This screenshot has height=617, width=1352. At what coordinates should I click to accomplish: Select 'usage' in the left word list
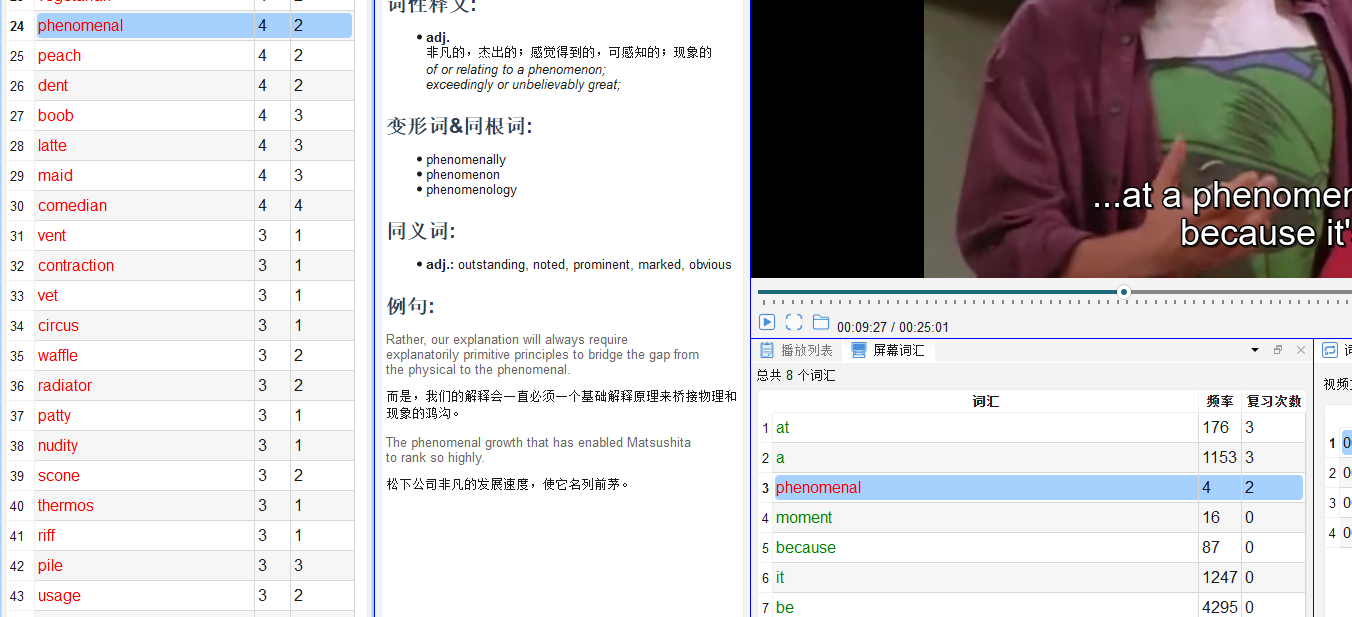(59, 595)
